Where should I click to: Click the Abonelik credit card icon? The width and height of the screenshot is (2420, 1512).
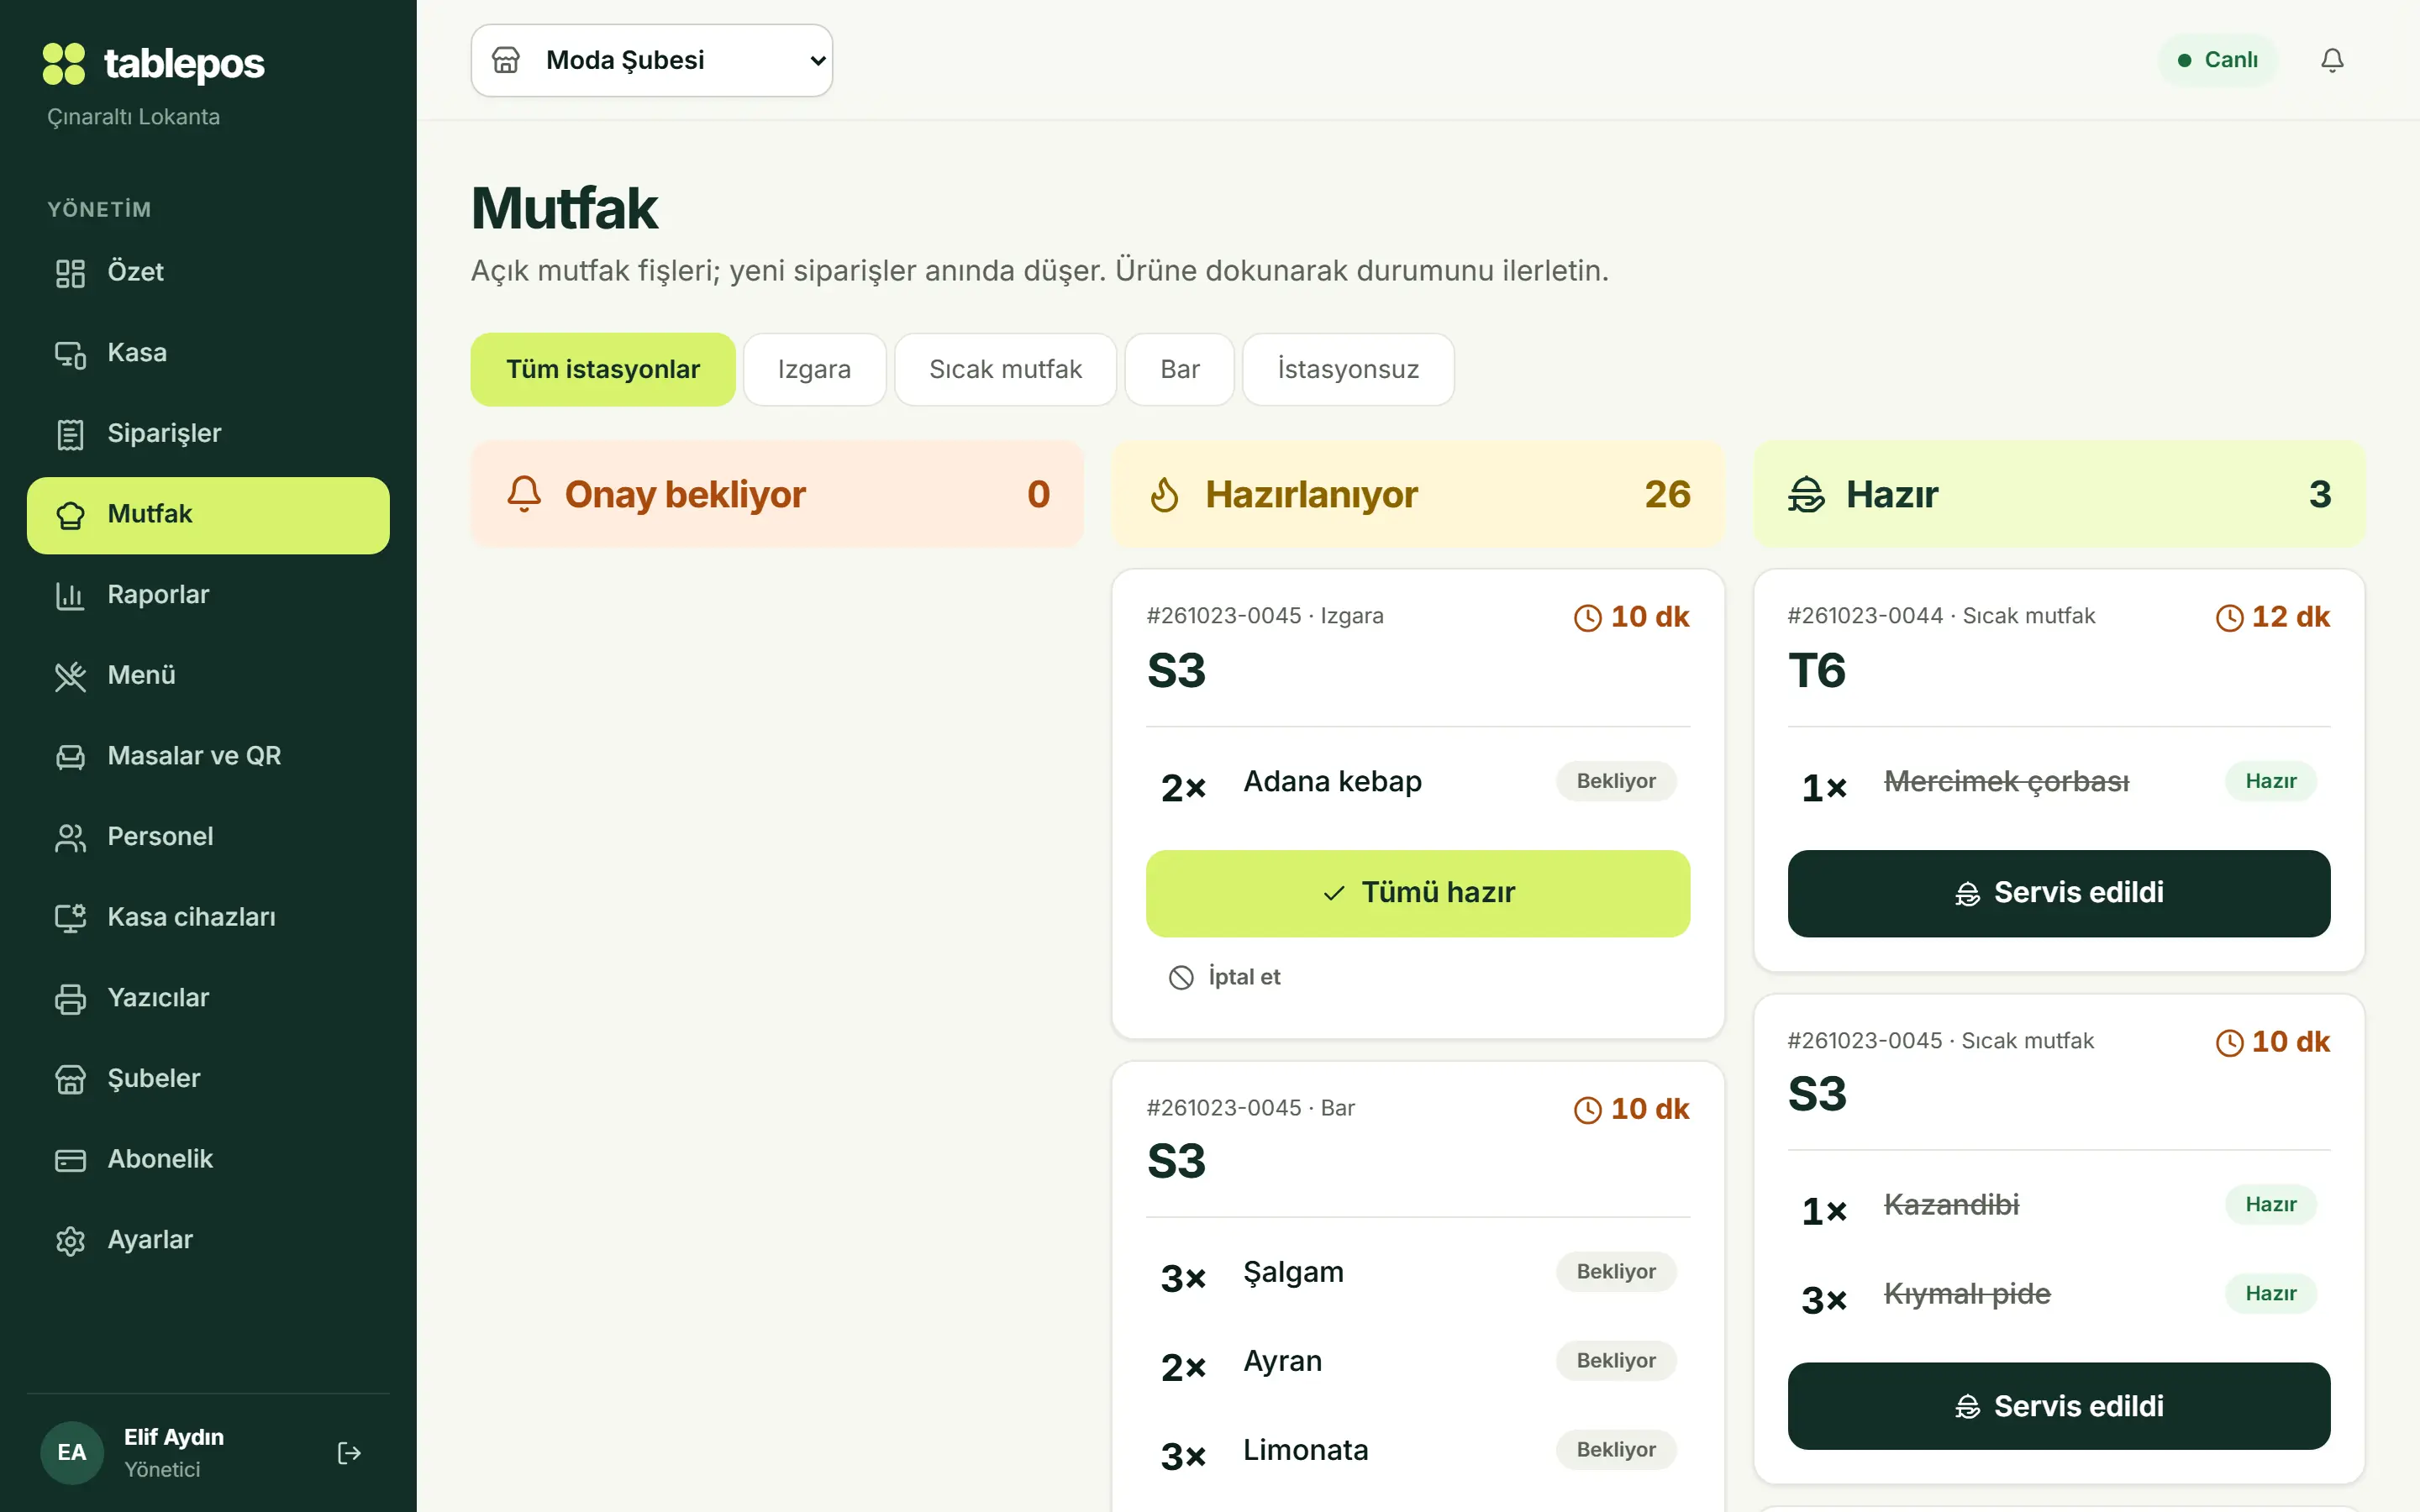coord(70,1160)
